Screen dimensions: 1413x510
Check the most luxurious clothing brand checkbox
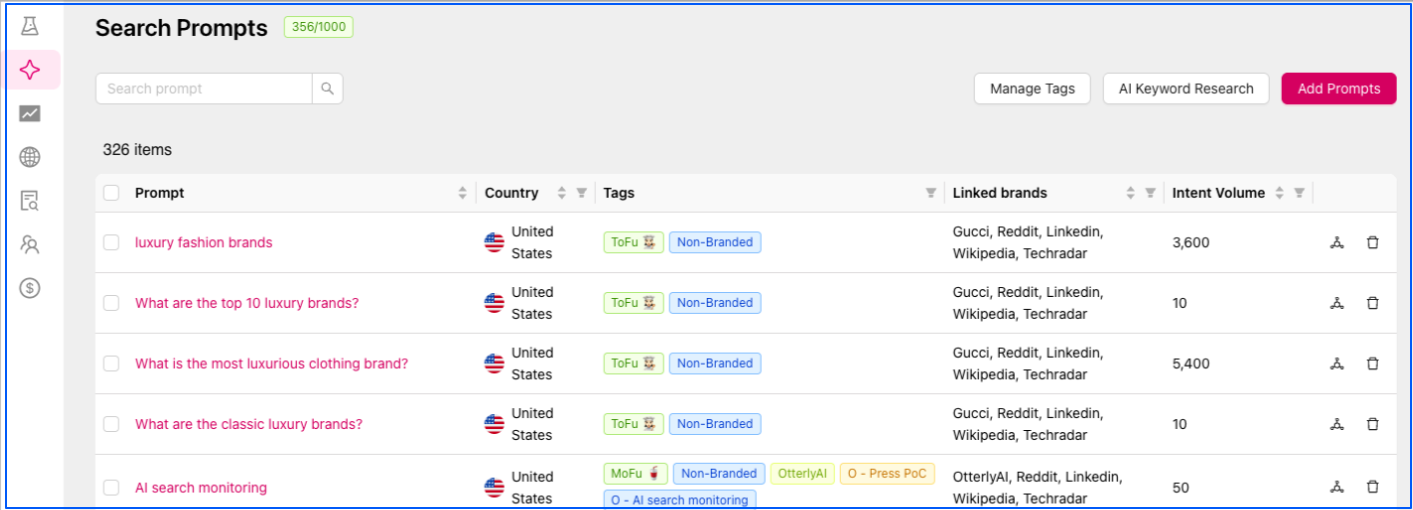pos(111,364)
